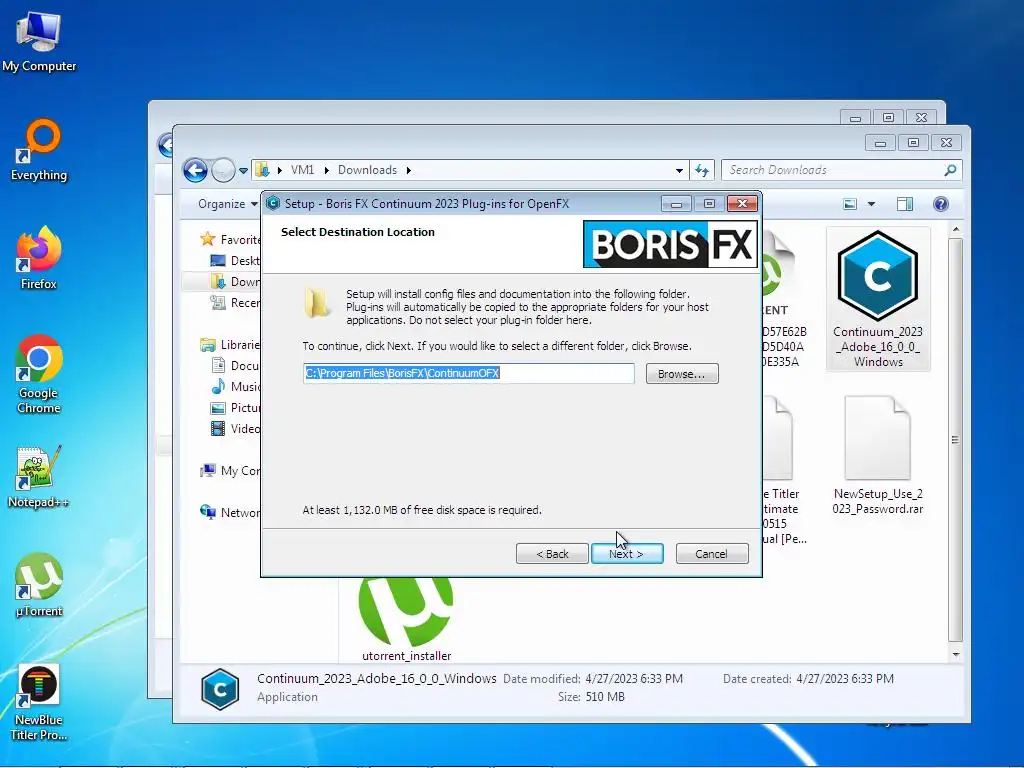This screenshot has width=1024, height=768.
Task: Click Downloads in the address breadcrumb
Action: coord(367,170)
